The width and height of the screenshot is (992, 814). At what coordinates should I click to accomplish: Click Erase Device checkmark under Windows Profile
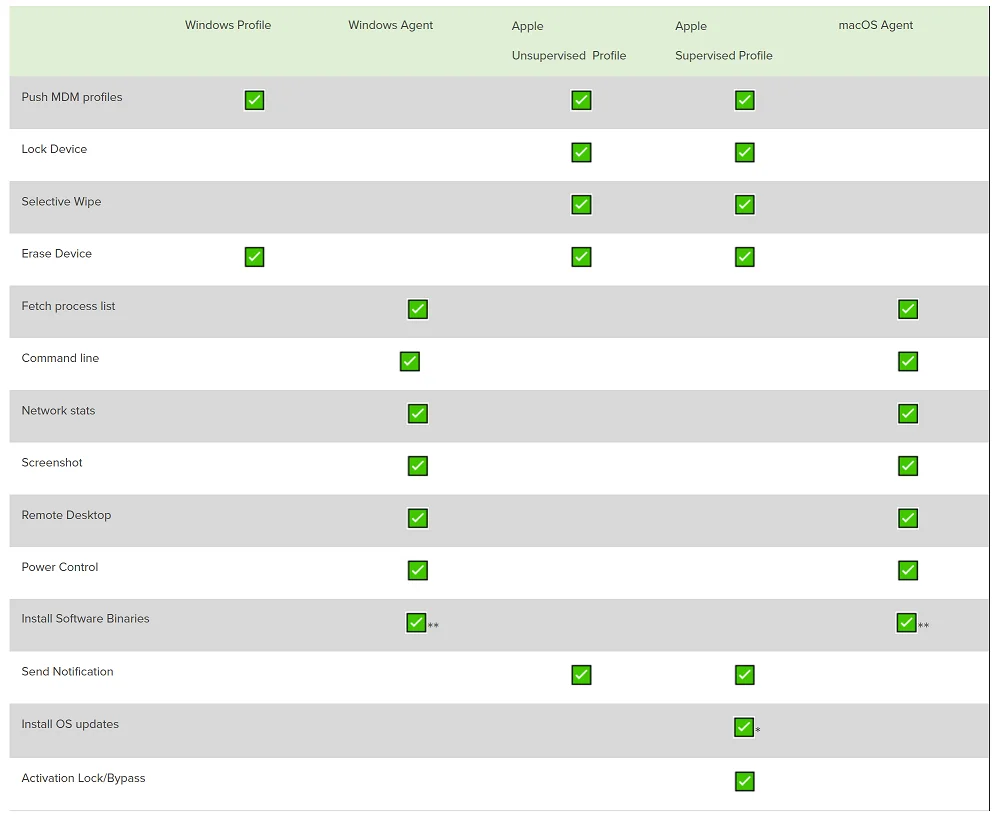click(x=254, y=257)
